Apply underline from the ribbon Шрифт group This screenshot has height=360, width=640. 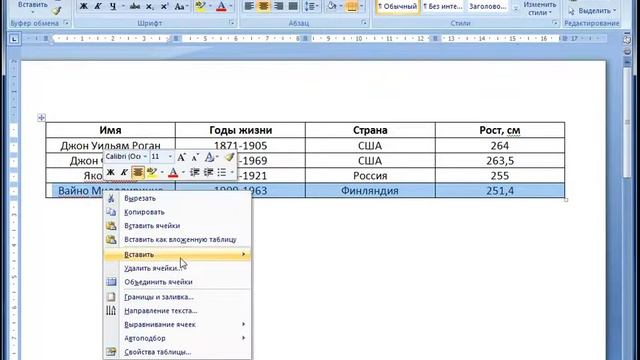pyautogui.click(x=113, y=6)
